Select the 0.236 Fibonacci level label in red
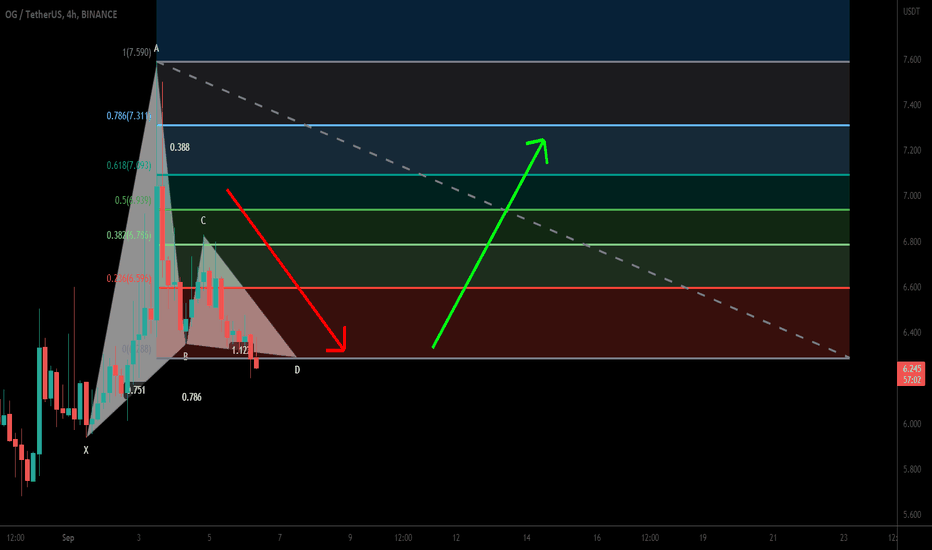 (x=129, y=278)
